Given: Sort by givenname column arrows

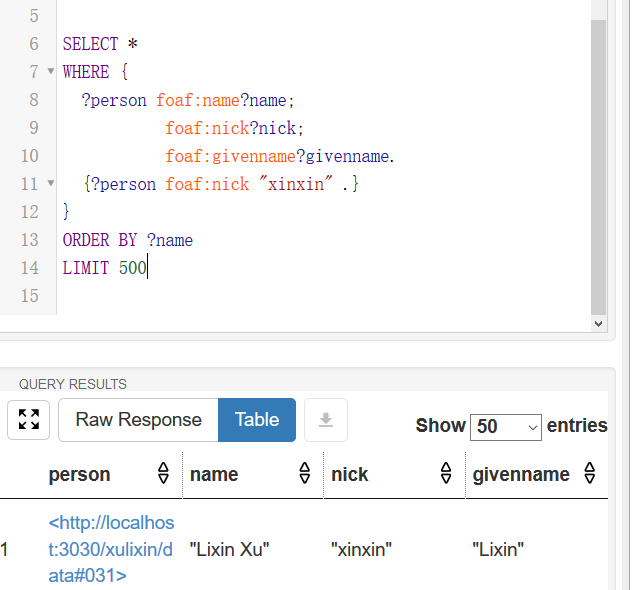Looking at the screenshot, I should (589, 474).
